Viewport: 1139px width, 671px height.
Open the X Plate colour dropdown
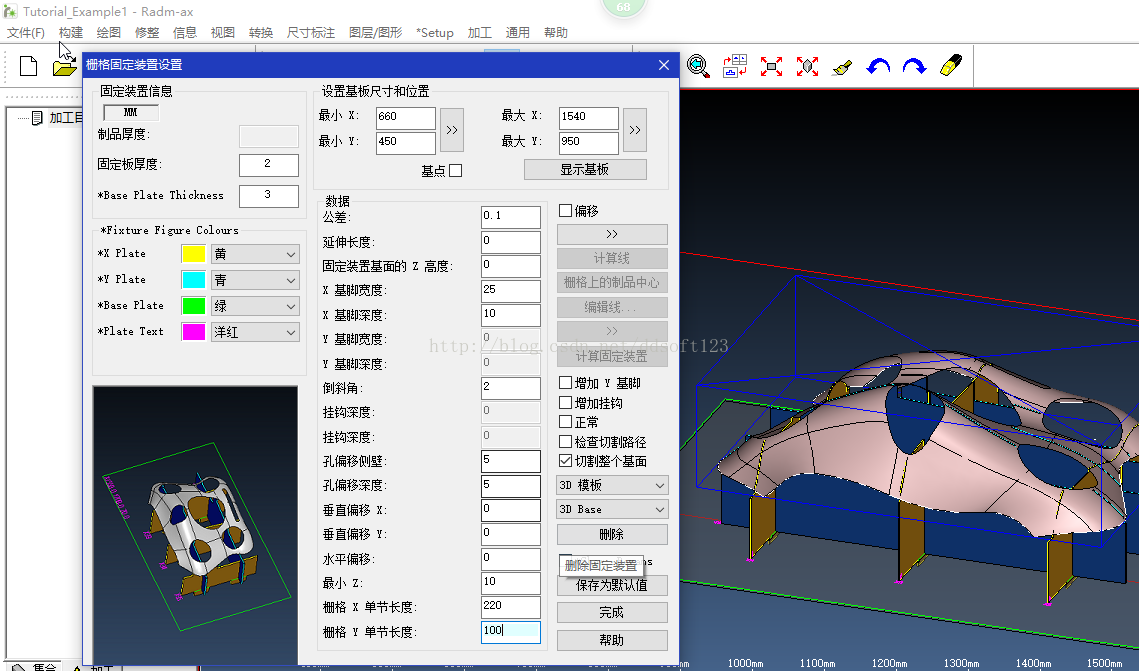pos(256,254)
